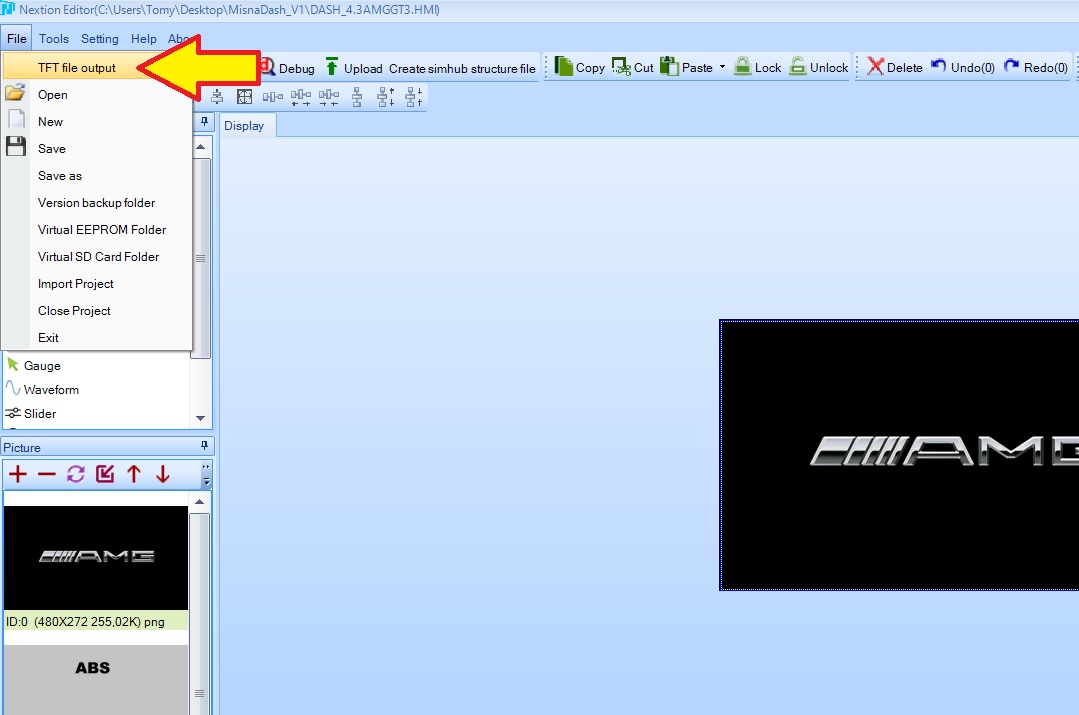Open the Help menu
This screenshot has width=1079, height=715.
pos(144,39)
